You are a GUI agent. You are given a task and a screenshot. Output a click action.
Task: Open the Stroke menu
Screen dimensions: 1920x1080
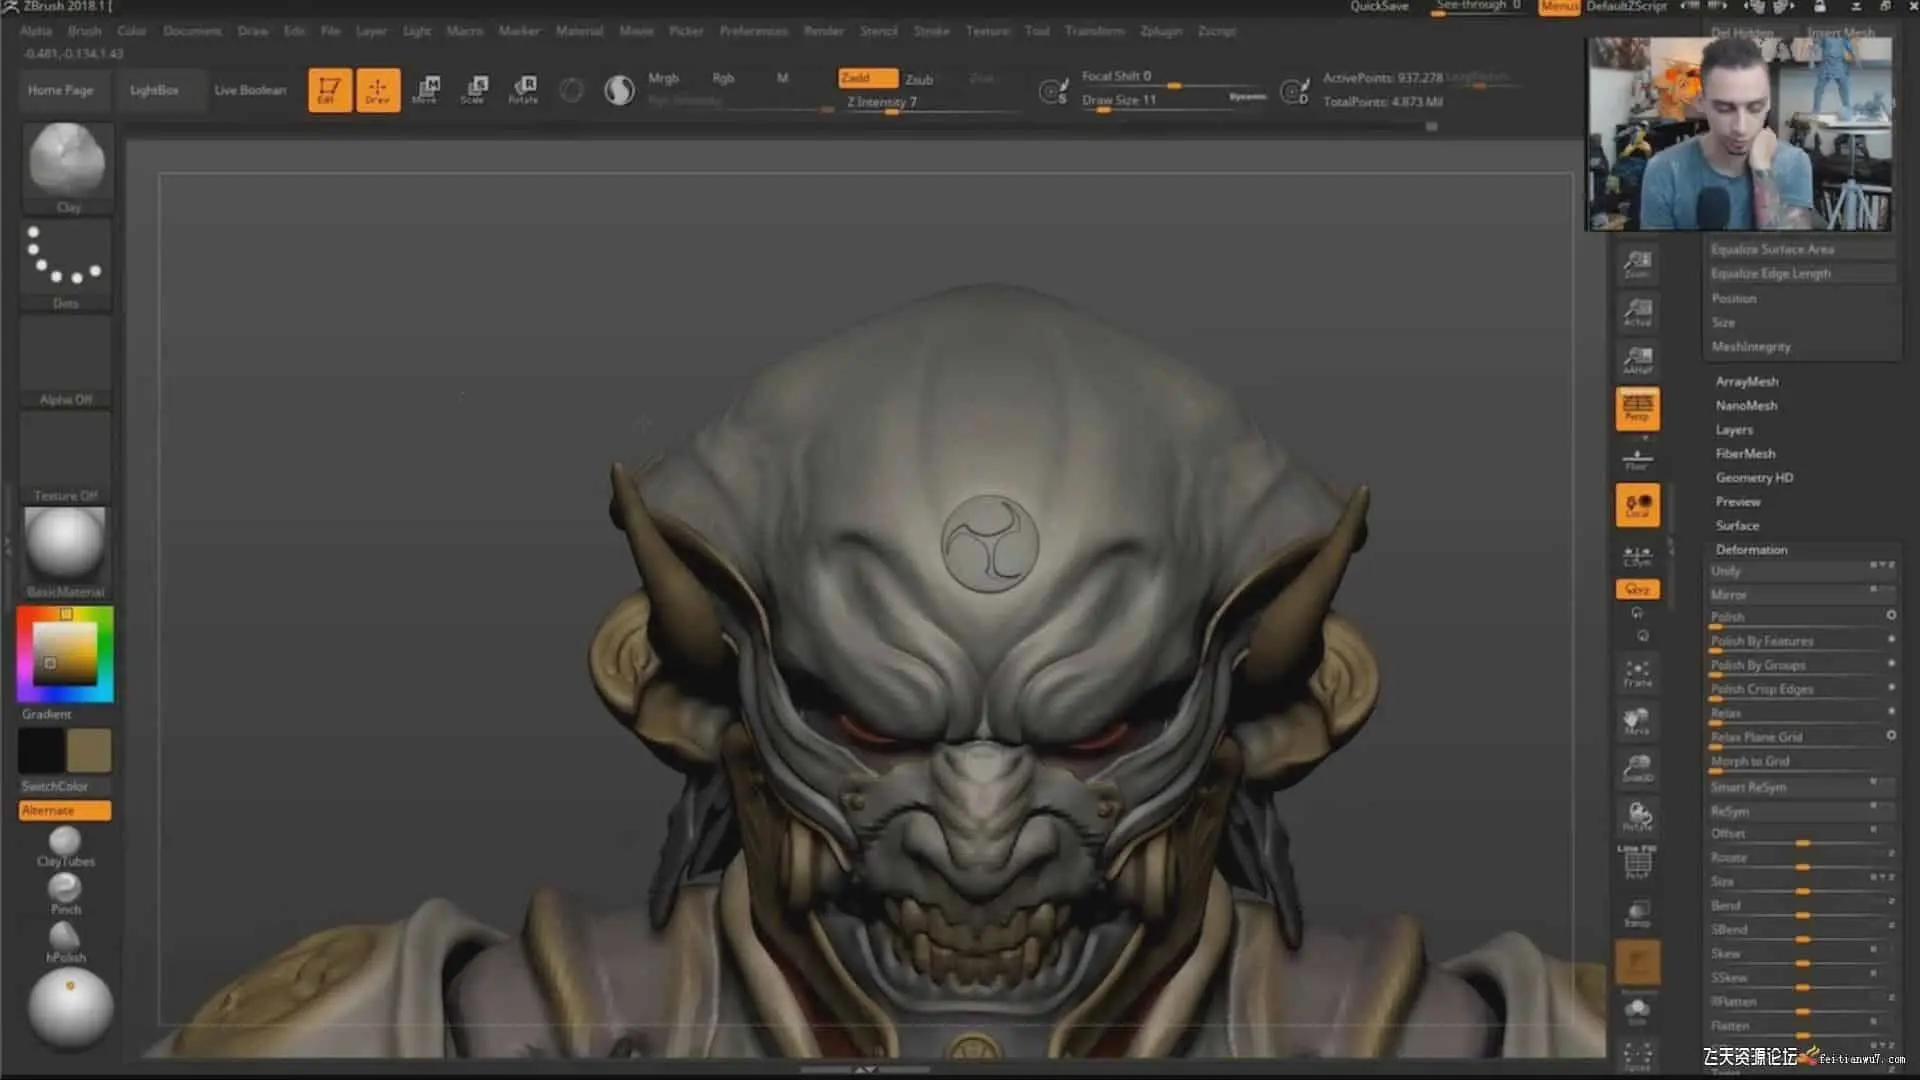tap(931, 31)
